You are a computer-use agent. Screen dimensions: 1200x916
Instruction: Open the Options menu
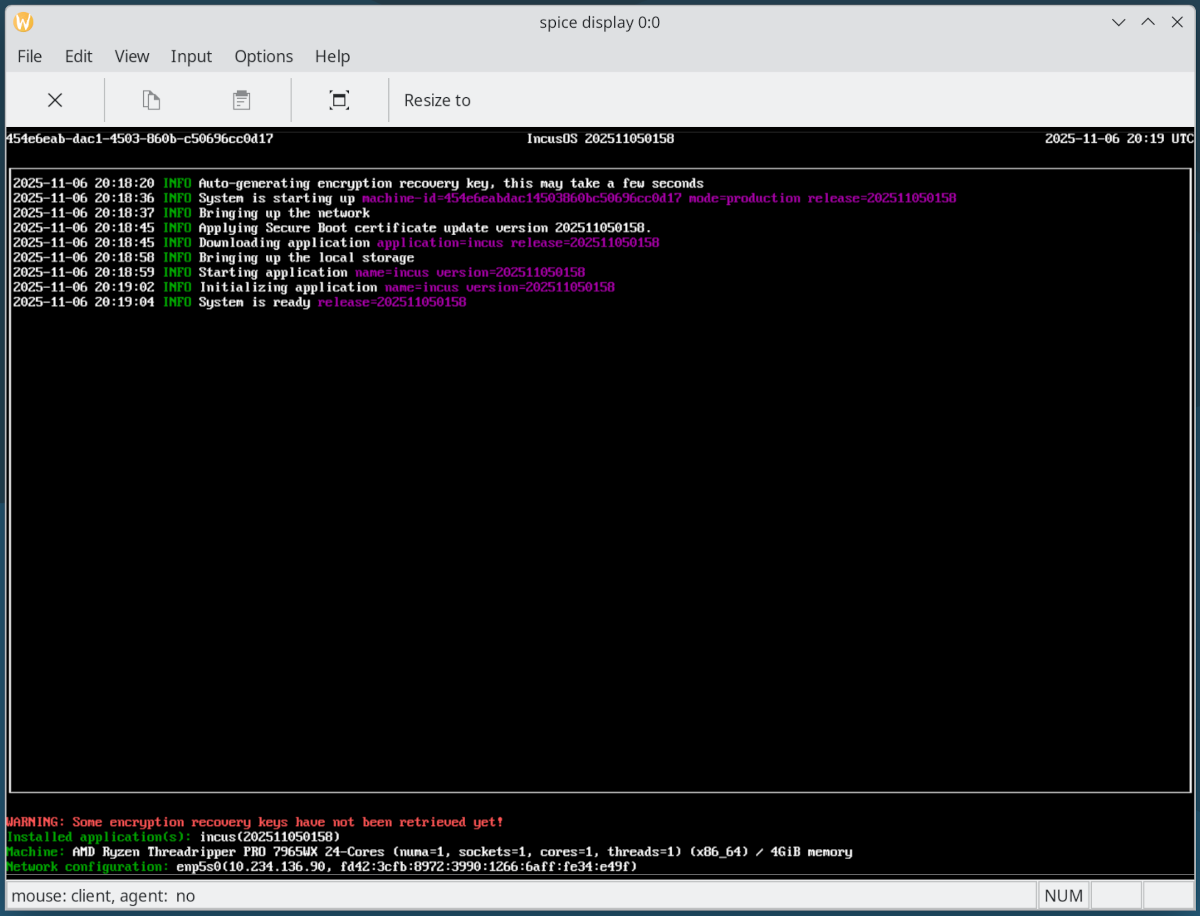263,56
